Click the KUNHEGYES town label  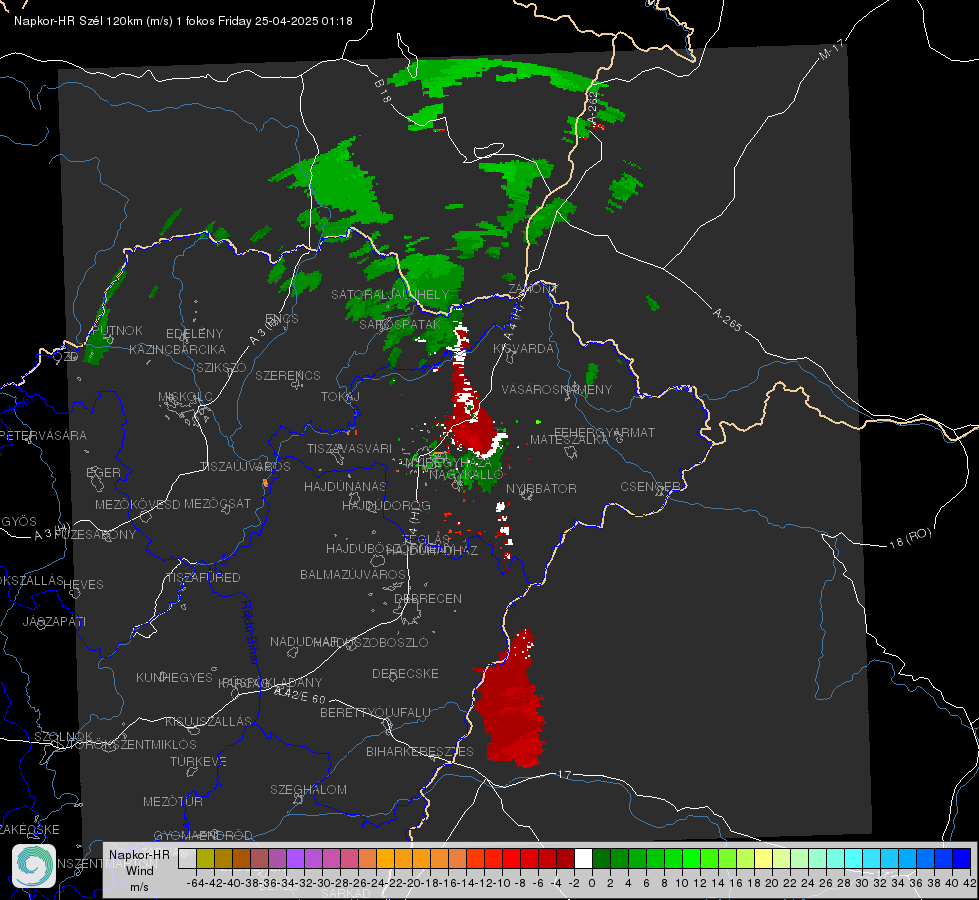pos(174,678)
